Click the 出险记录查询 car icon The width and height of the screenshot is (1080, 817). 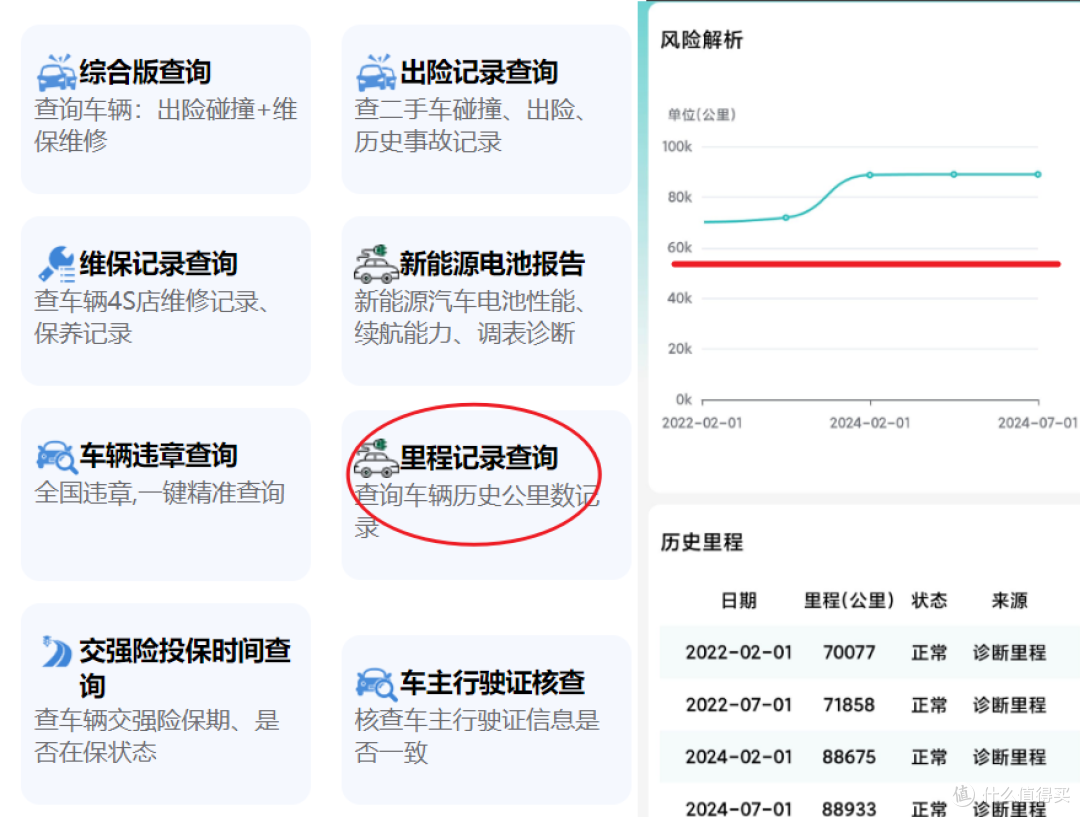376,73
